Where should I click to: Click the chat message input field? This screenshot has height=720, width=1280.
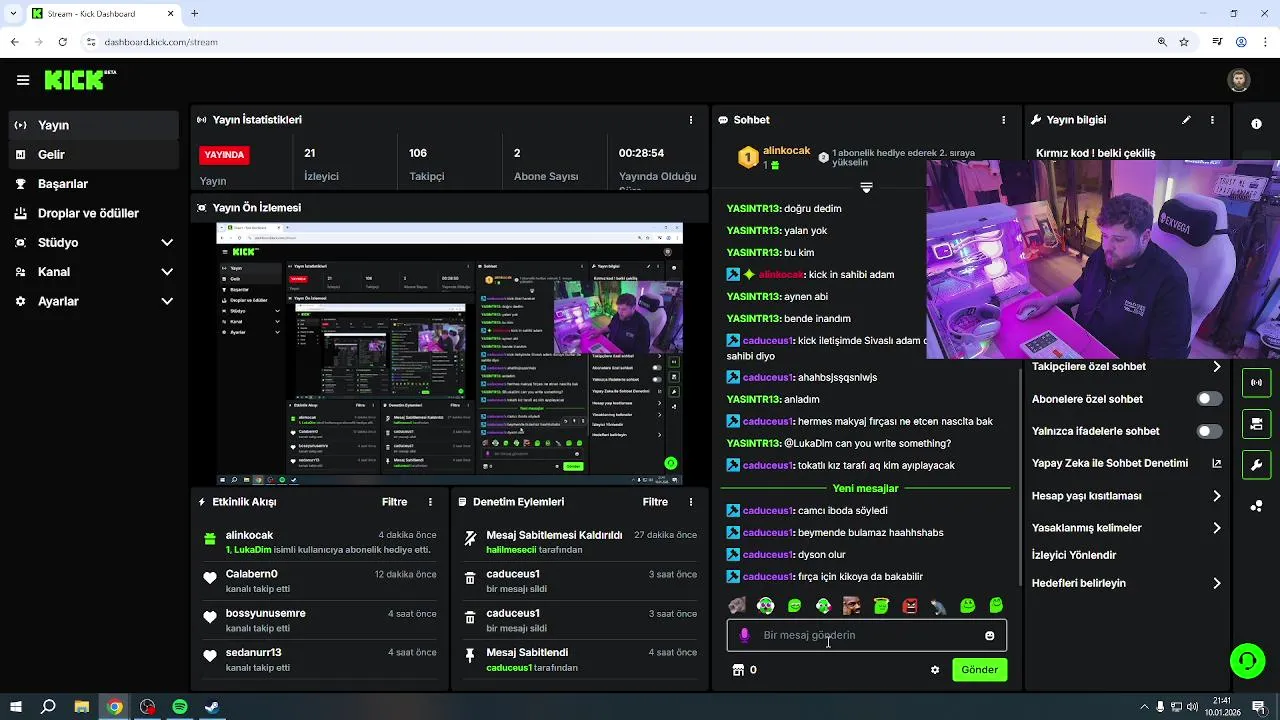[x=866, y=635]
